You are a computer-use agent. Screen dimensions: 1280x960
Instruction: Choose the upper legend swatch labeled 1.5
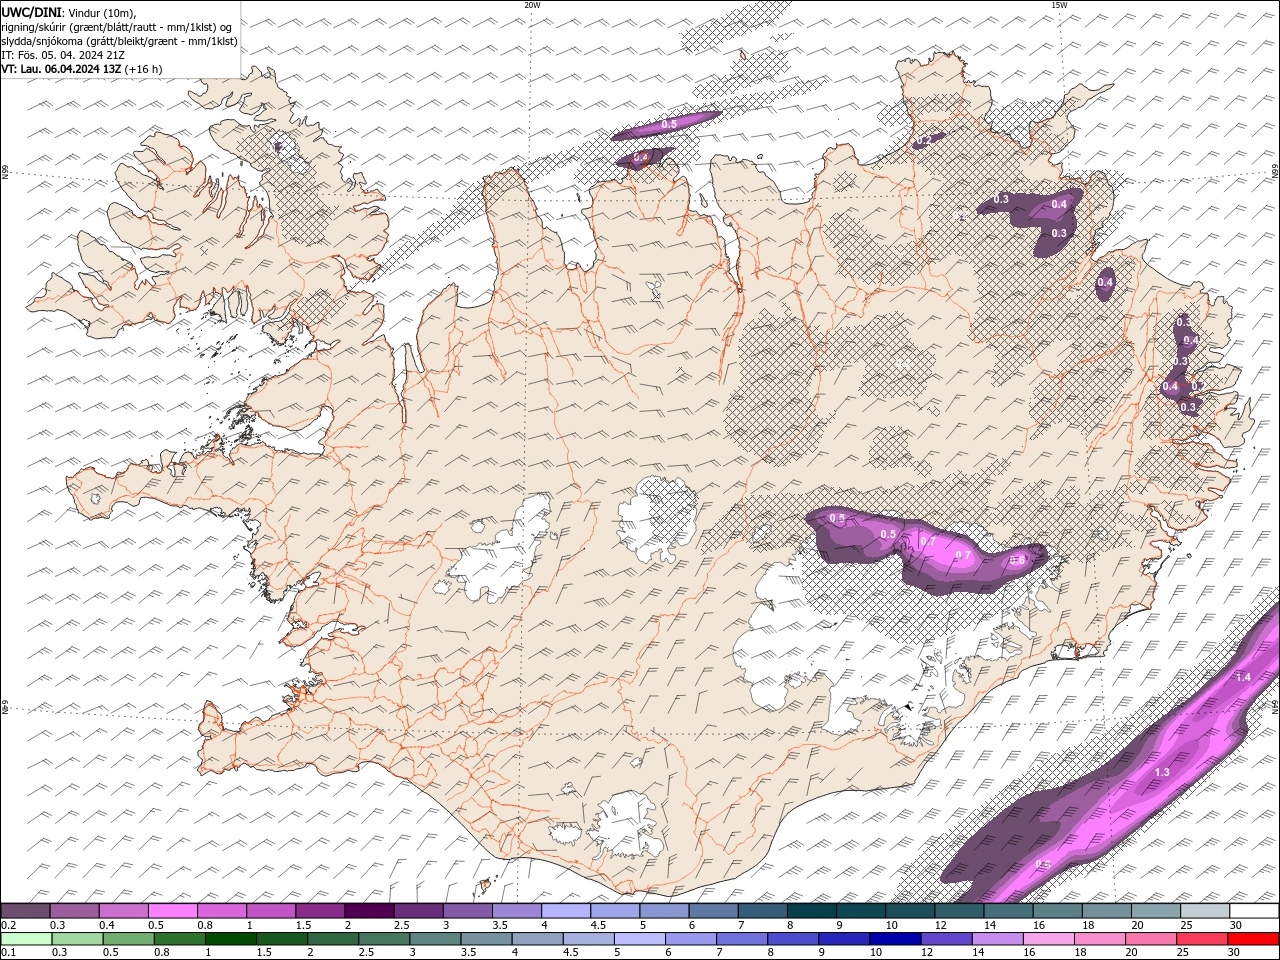pyautogui.click(x=320, y=911)
